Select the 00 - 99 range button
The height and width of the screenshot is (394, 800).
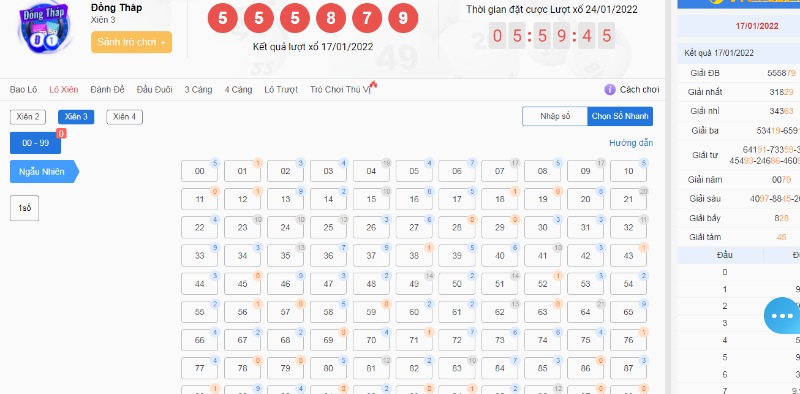(36, 143)
